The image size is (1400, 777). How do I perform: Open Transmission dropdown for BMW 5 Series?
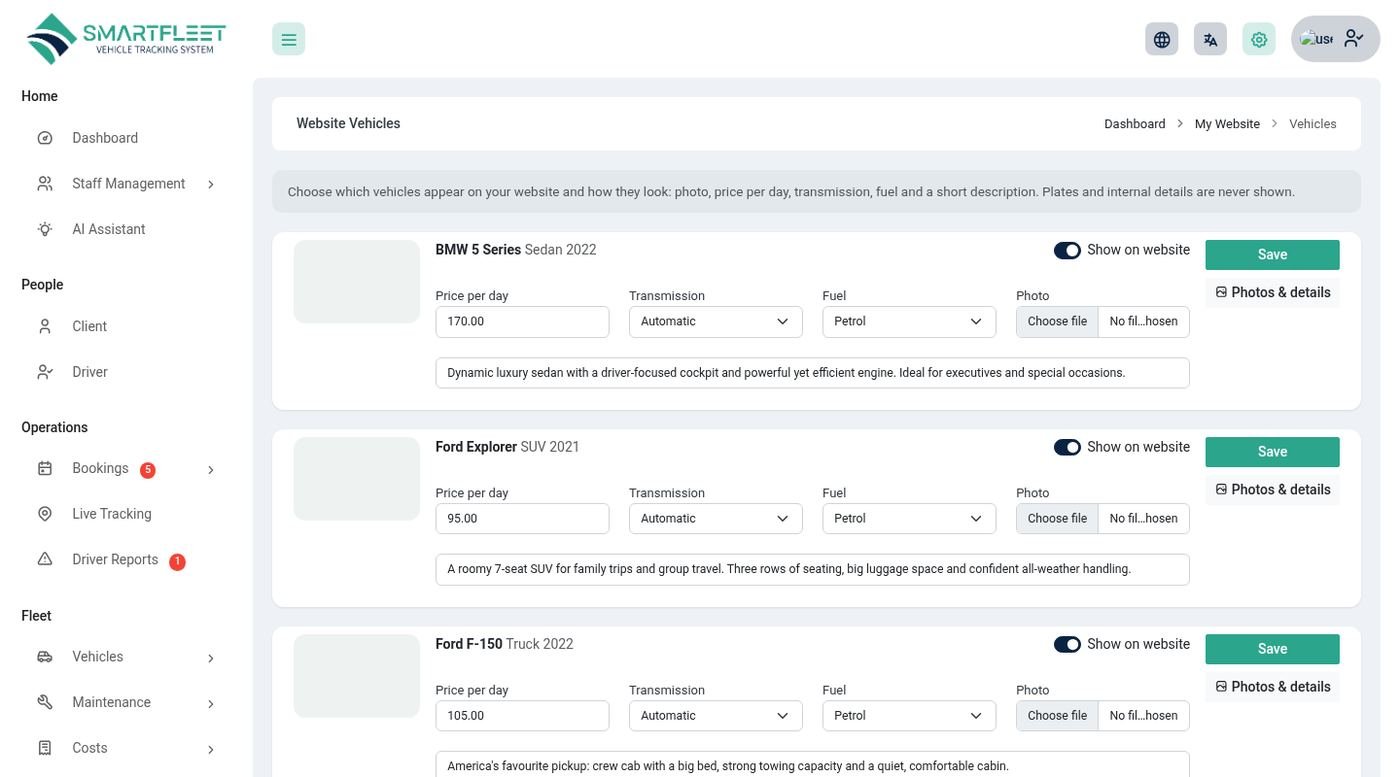click(716, 322)
